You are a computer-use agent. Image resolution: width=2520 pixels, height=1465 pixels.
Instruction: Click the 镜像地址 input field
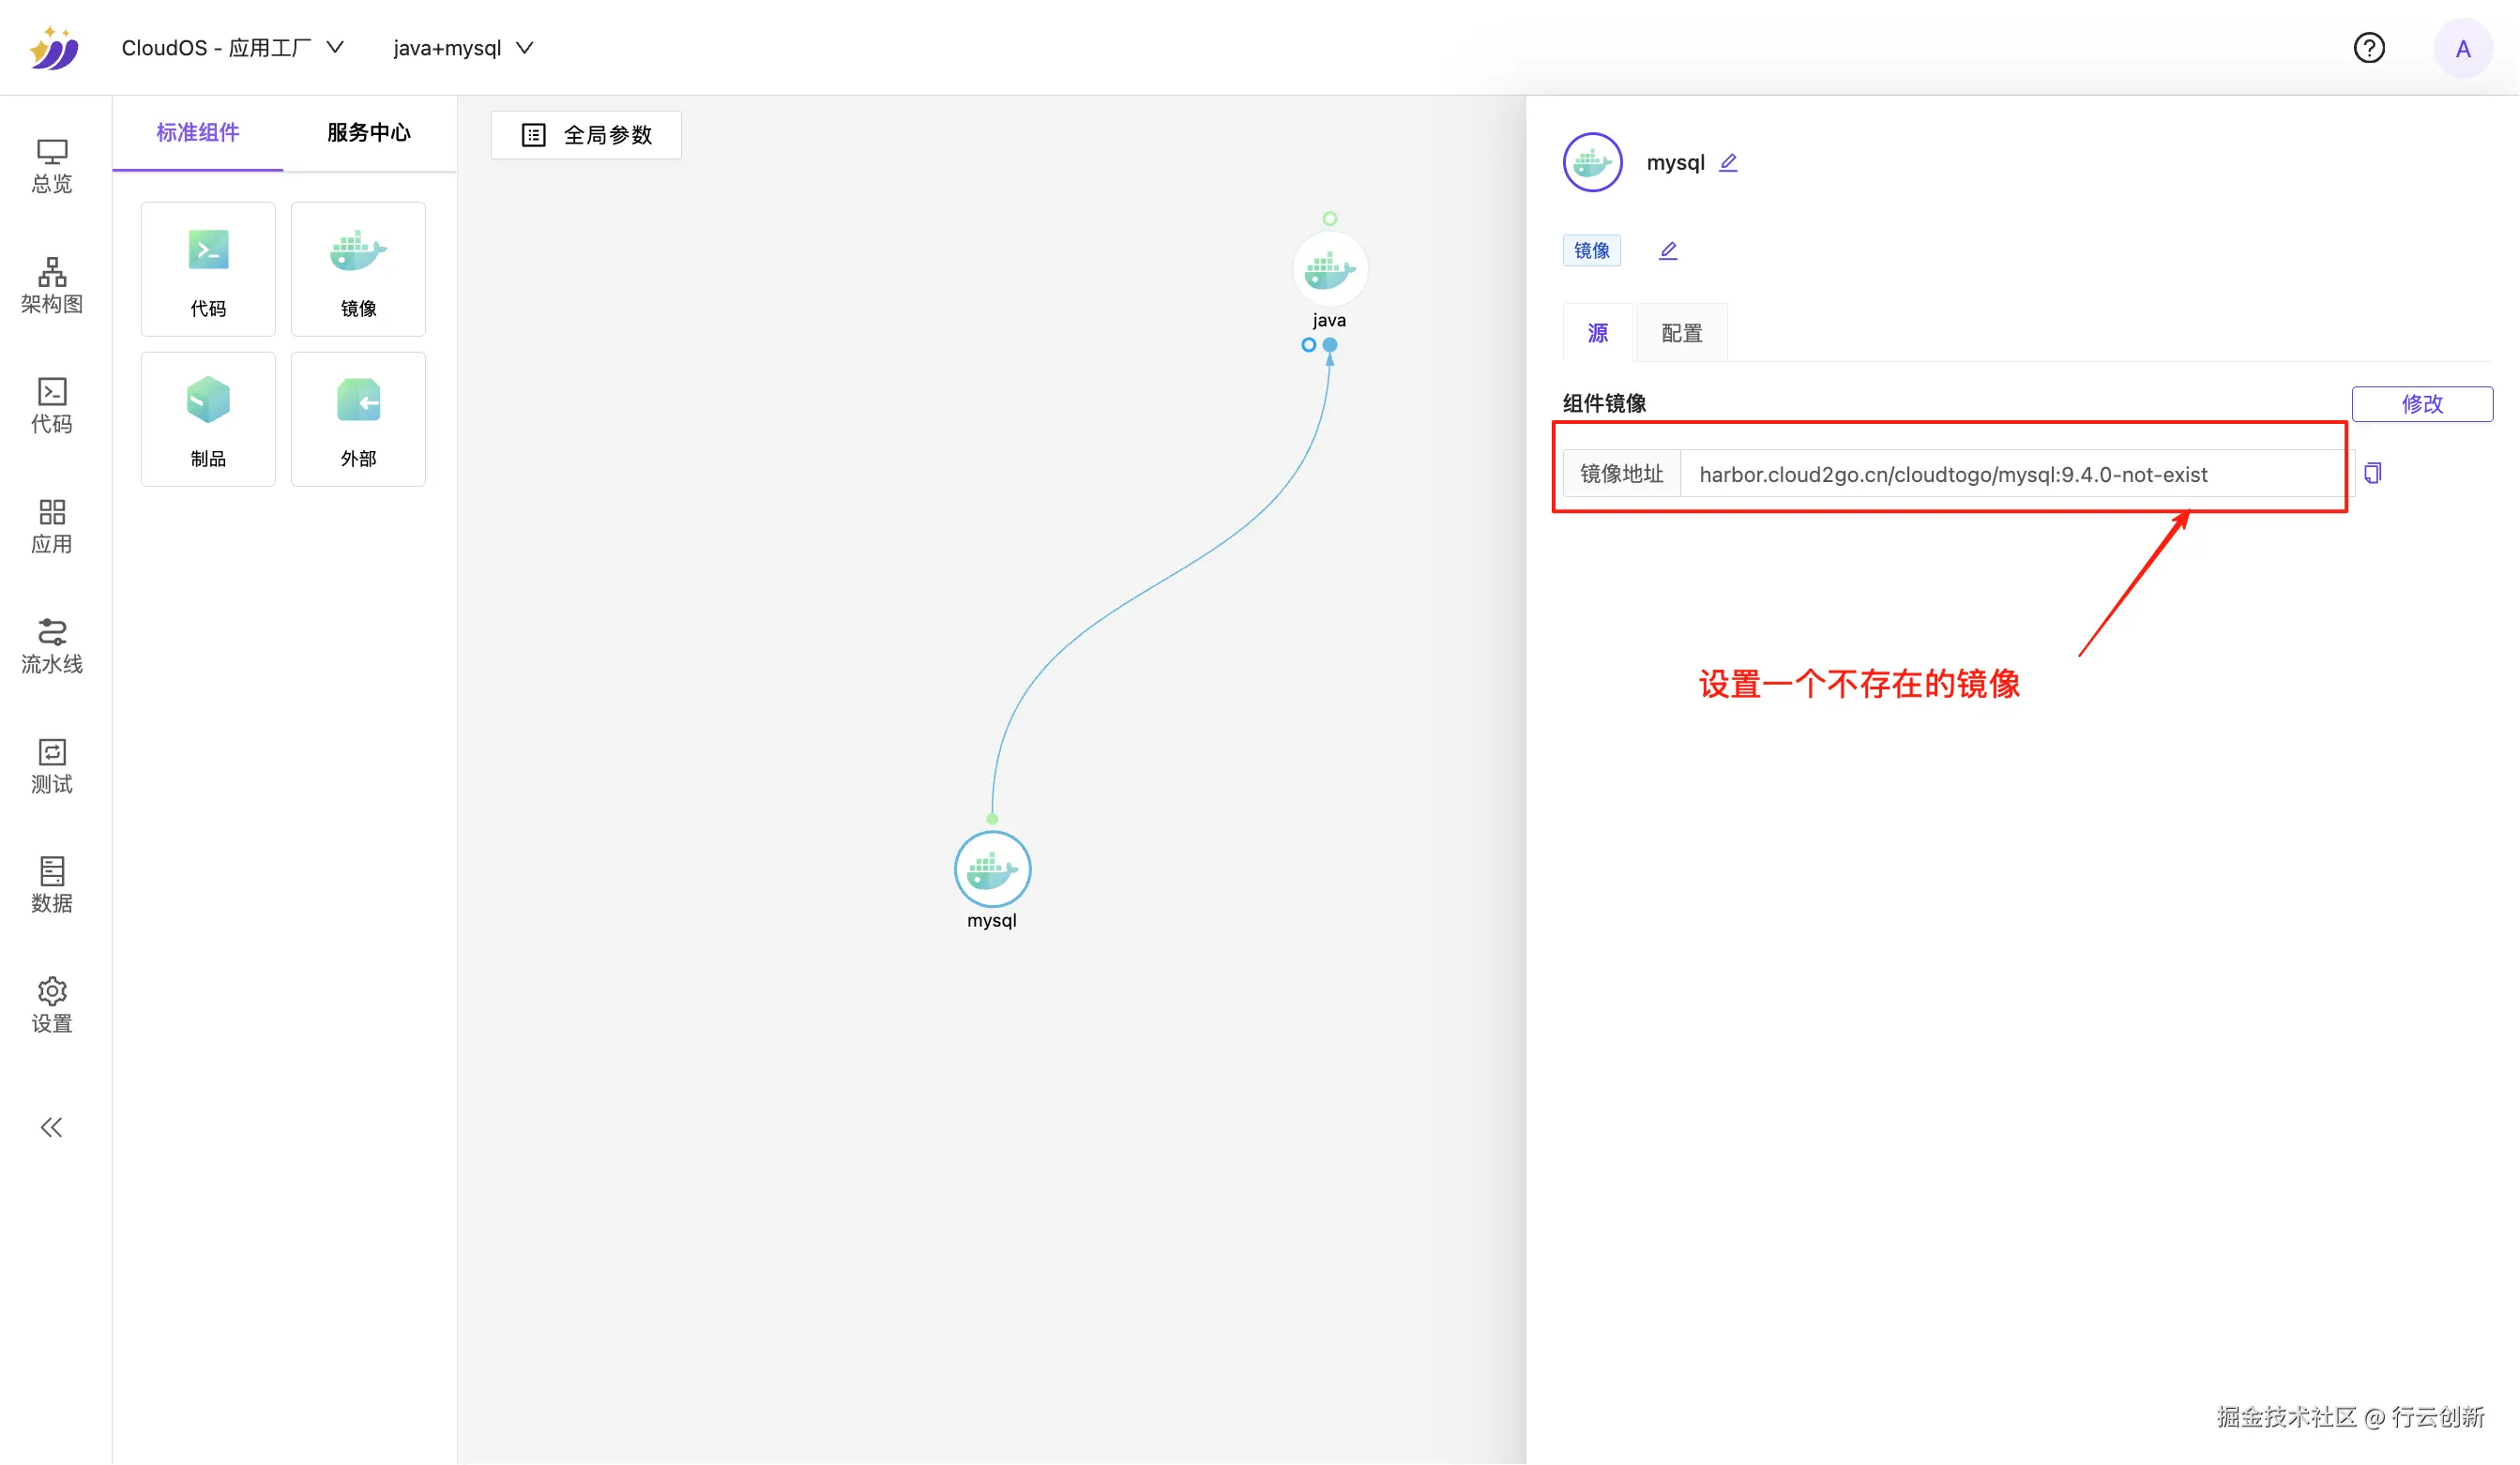coord(2010,474)
